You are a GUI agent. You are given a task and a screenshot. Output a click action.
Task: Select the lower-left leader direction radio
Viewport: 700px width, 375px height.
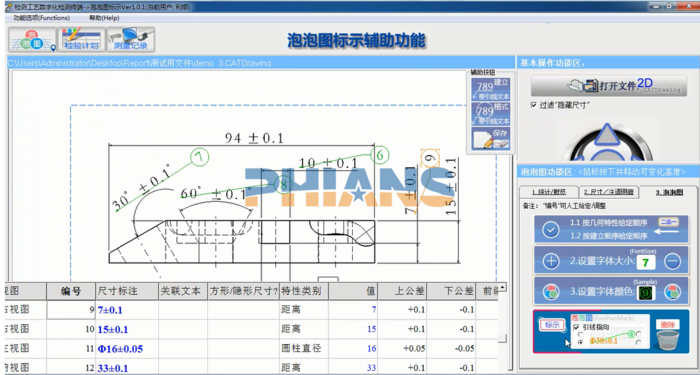click(580, 342)
